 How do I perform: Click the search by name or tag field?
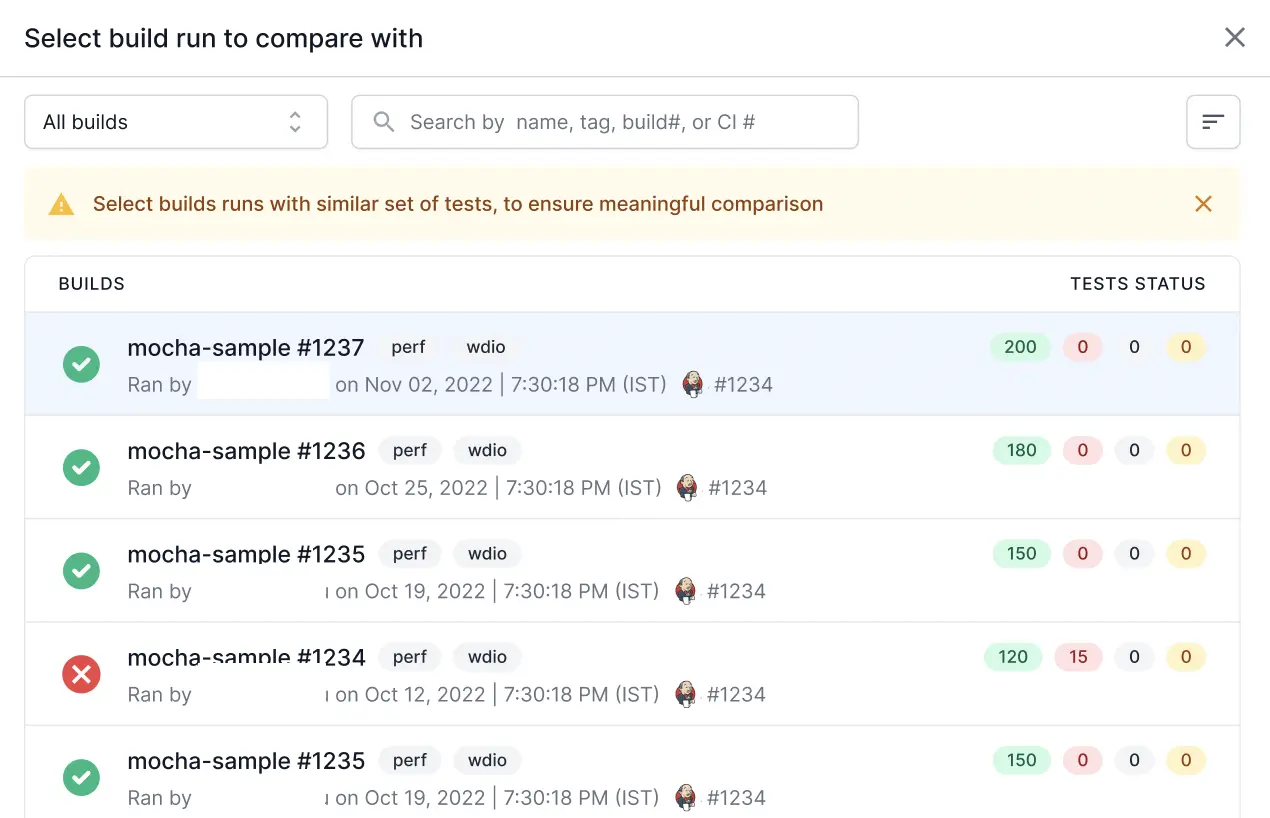pos(620,122)
